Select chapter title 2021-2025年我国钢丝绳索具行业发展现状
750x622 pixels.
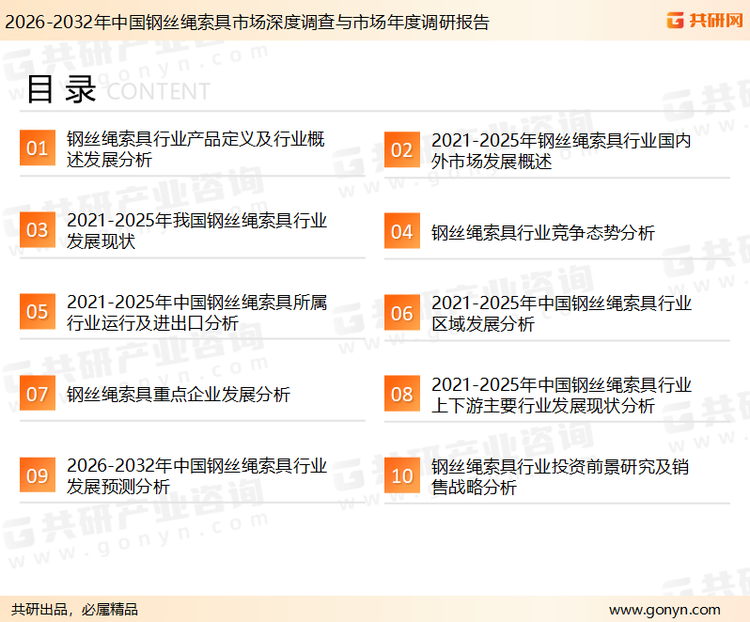tap(197, 231)
